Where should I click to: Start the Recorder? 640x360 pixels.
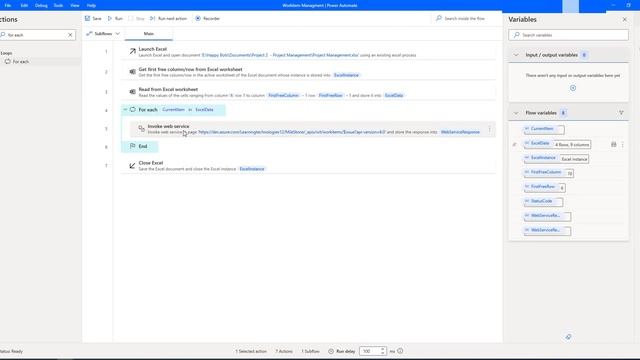[x=207, y=18]
